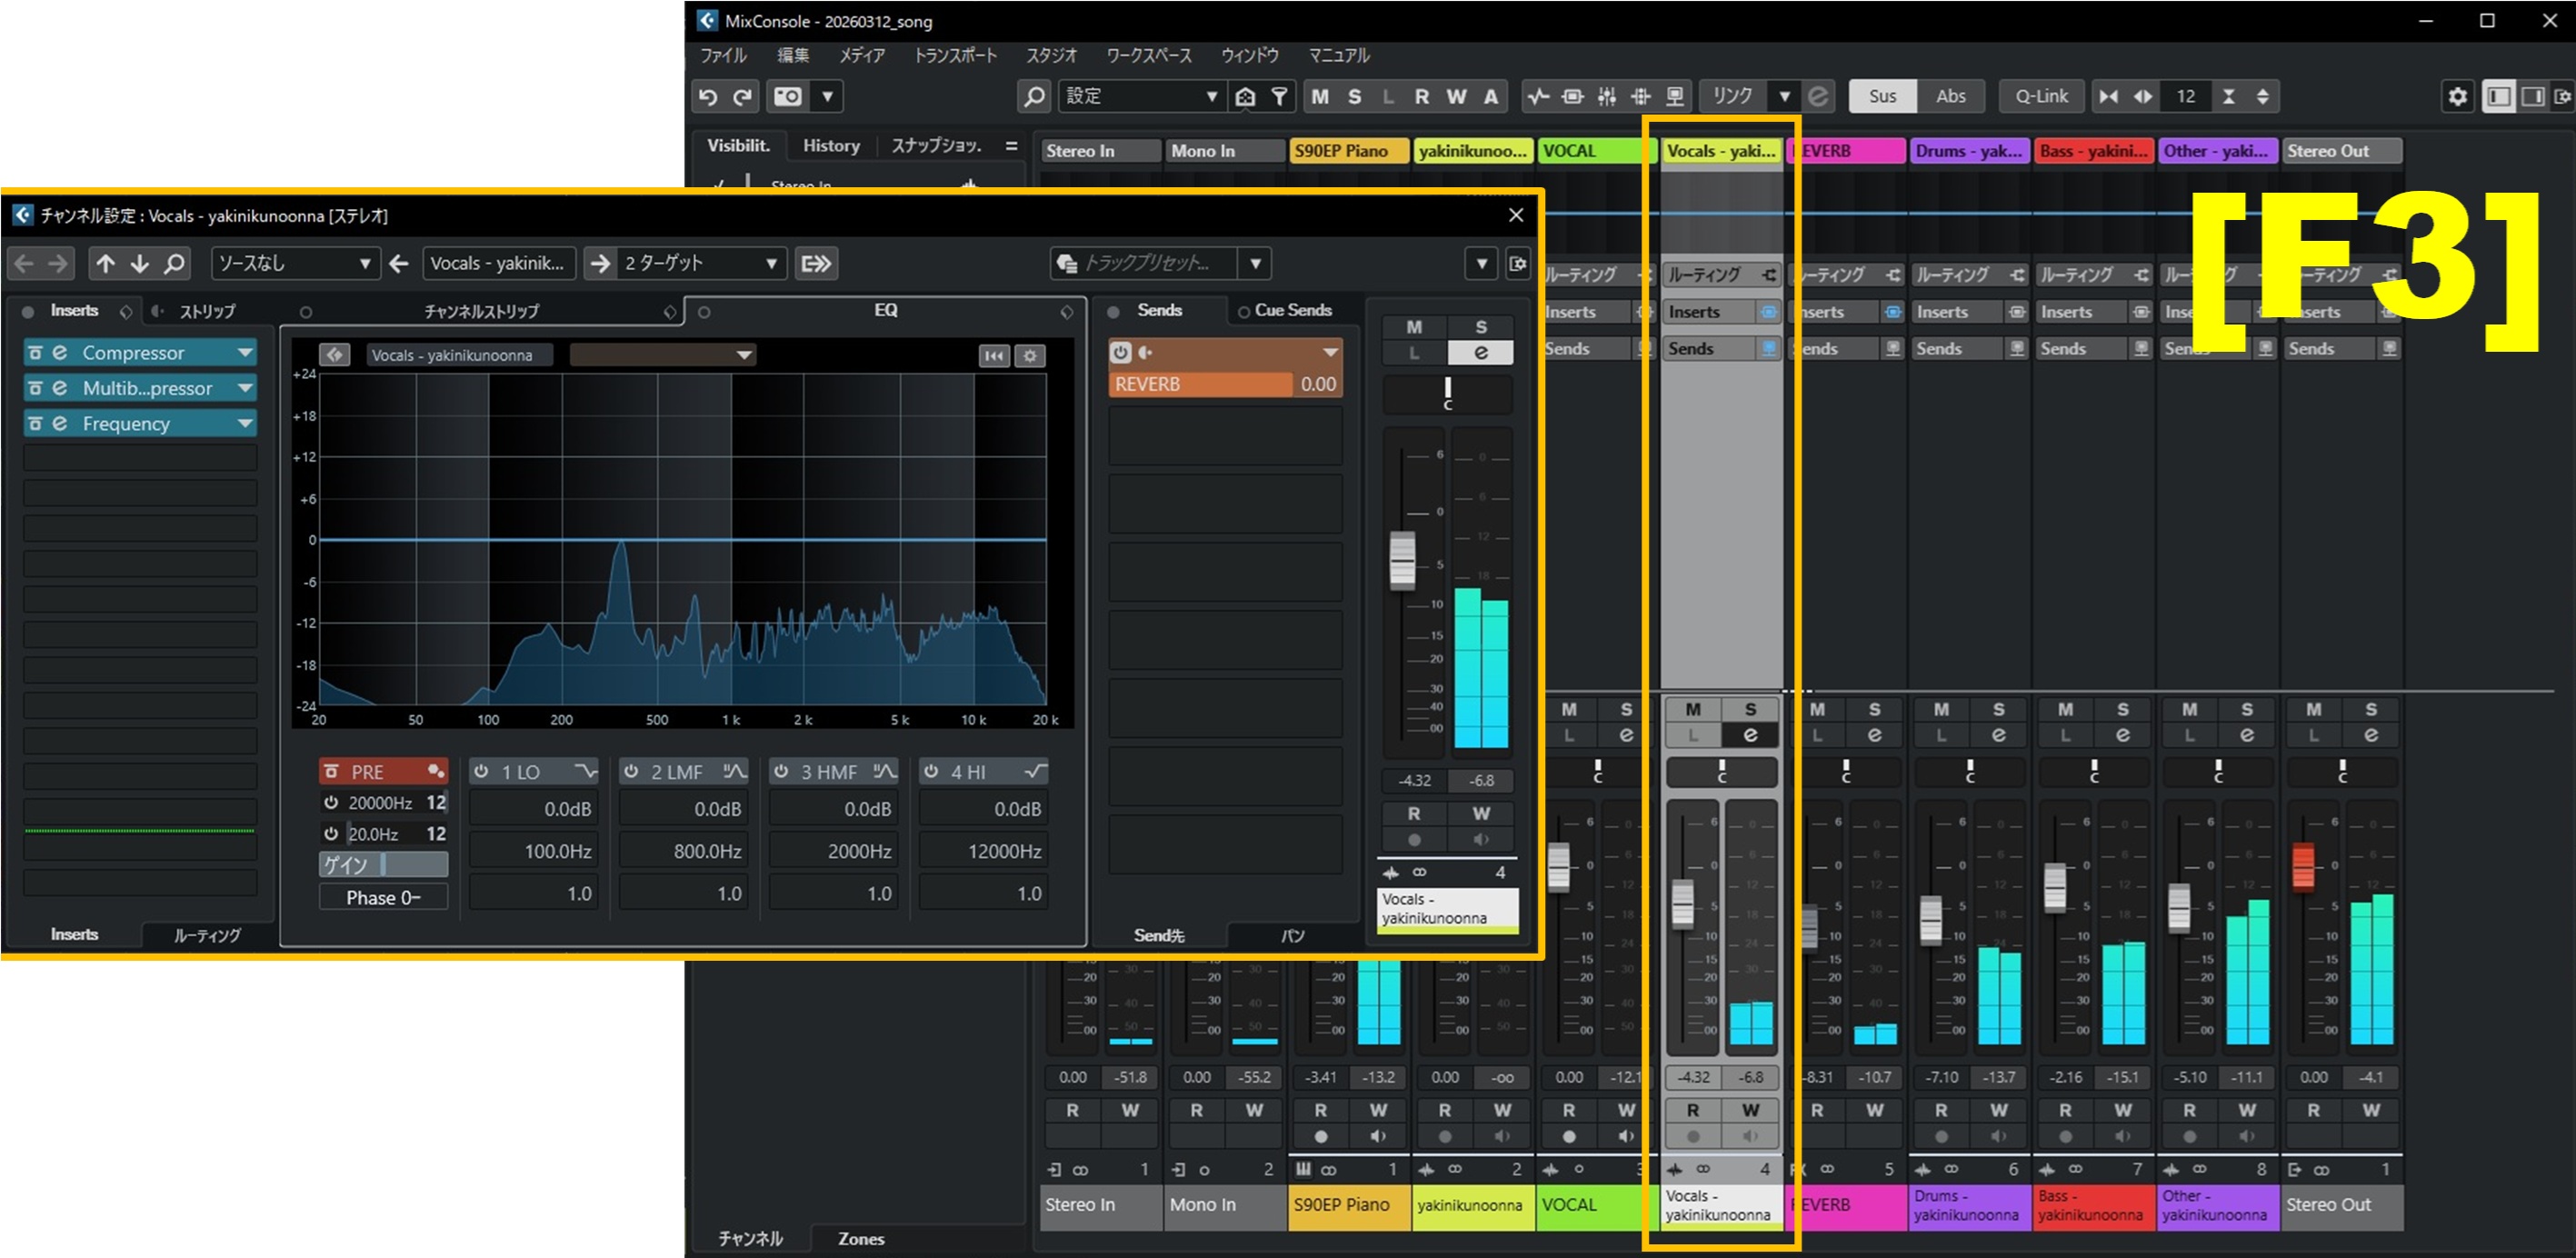Click the export arrow beside target dropdown

(x=816, y=264)
